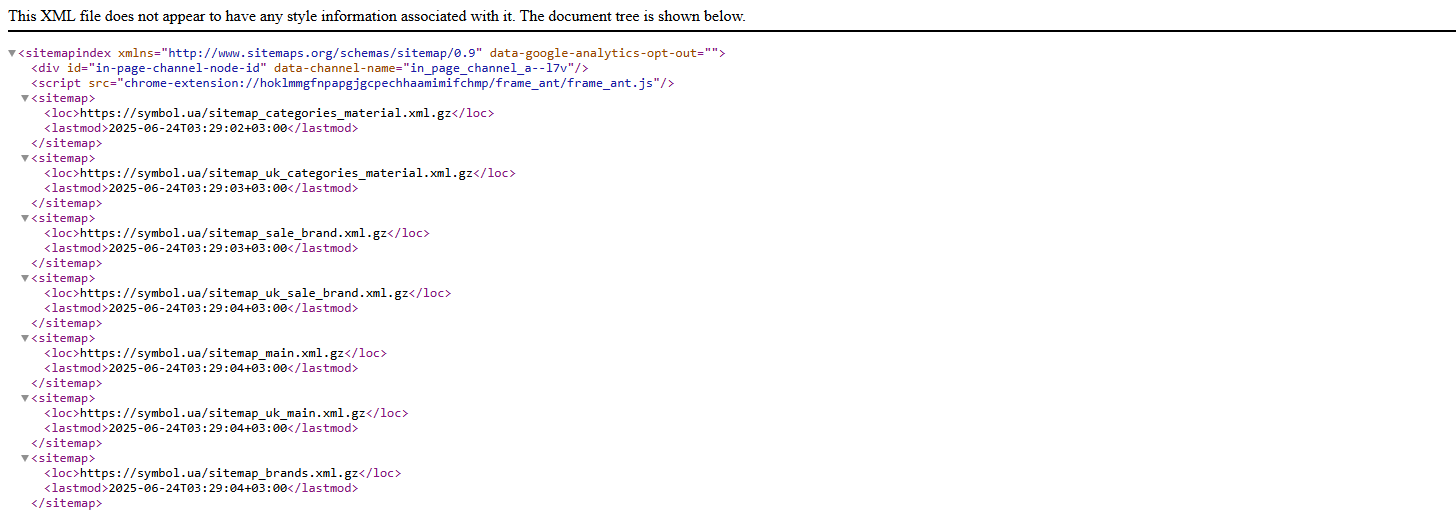
Task: Click lastmod date under sitemap_sale_brand entry
Action: click(x=197, y=248)
